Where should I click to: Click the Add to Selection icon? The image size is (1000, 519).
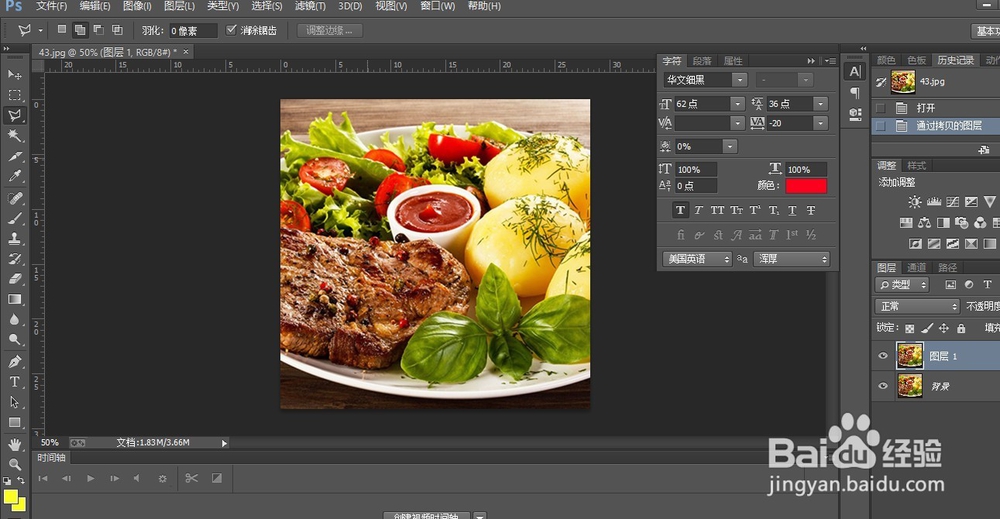pos(80,29)
